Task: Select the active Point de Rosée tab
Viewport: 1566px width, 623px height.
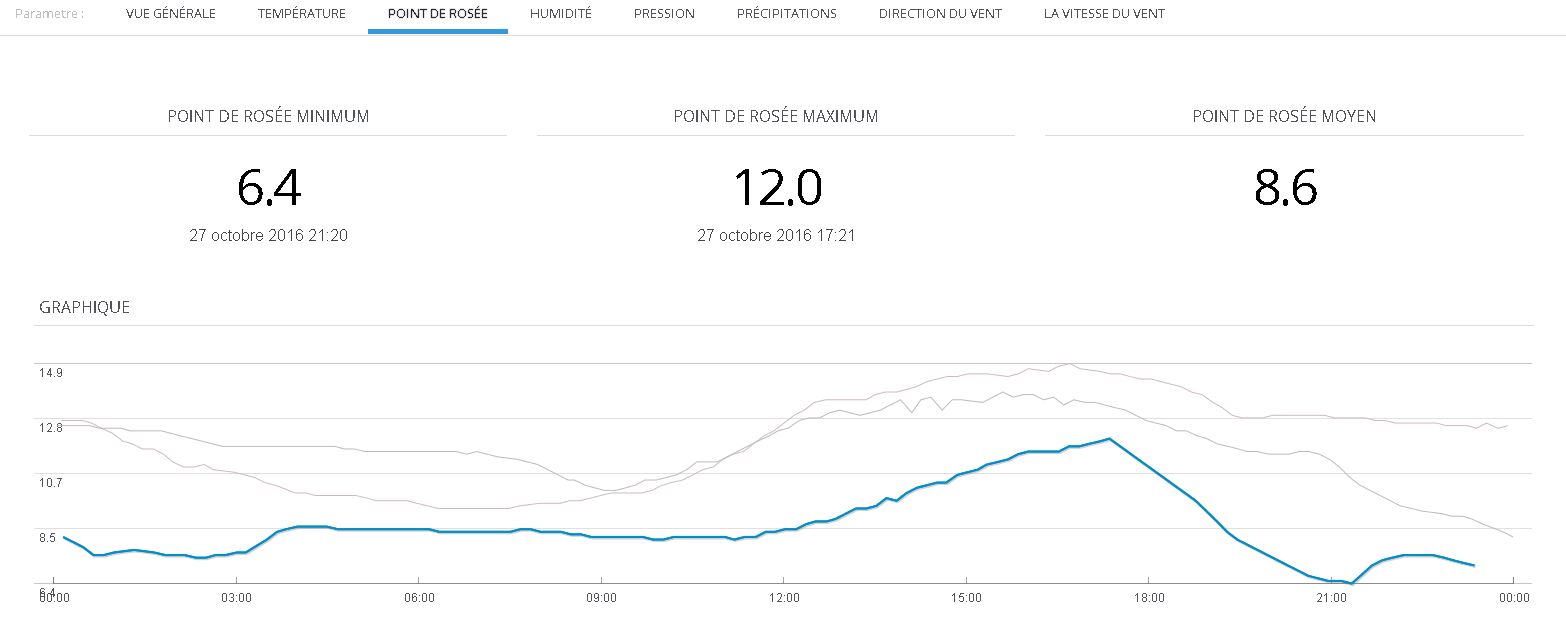Action: [438, 14]
